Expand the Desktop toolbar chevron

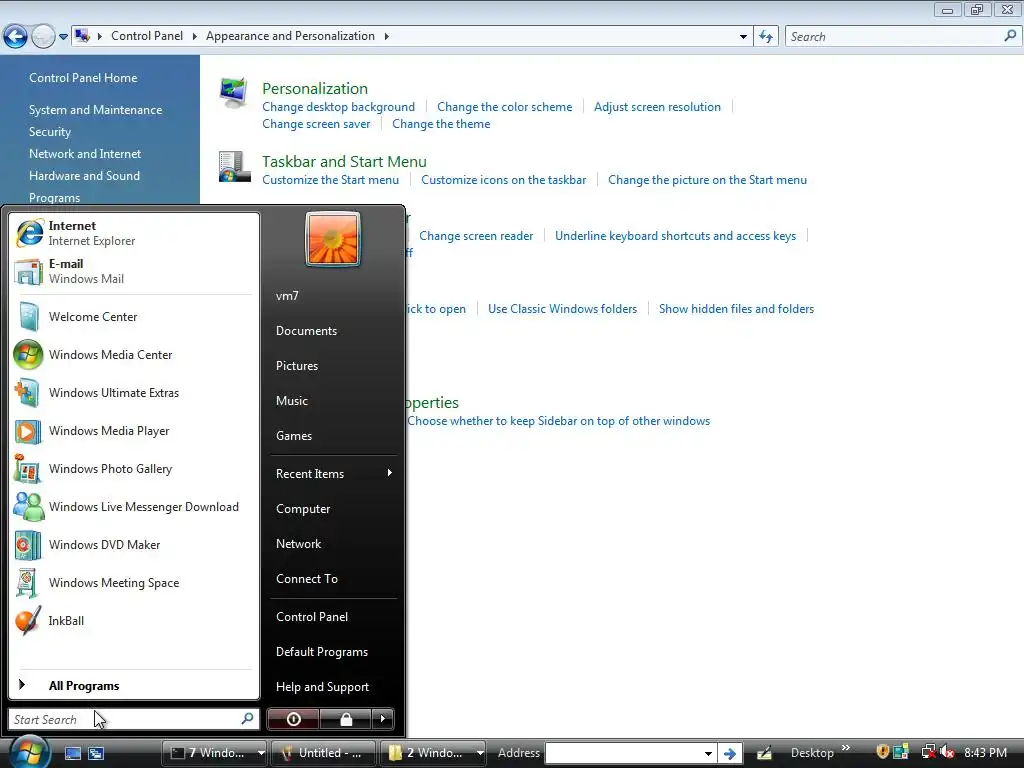pos(846,748)
